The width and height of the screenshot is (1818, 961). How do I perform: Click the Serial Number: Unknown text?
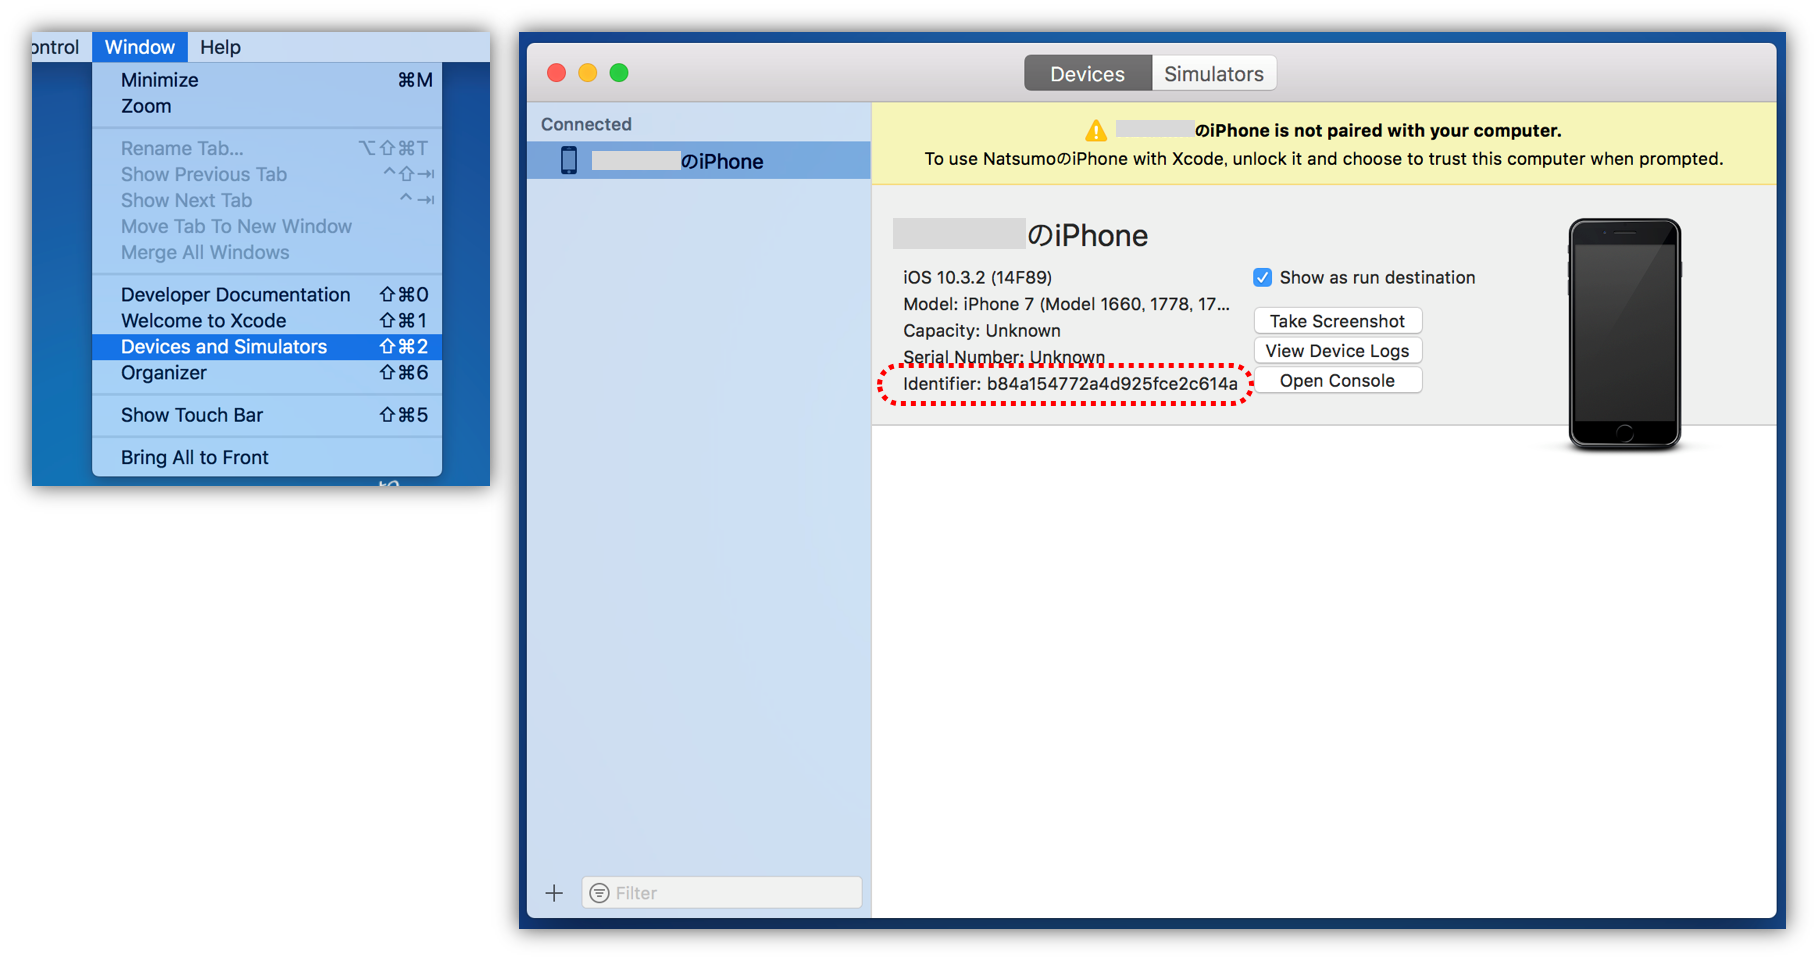tap(1004, 357)
